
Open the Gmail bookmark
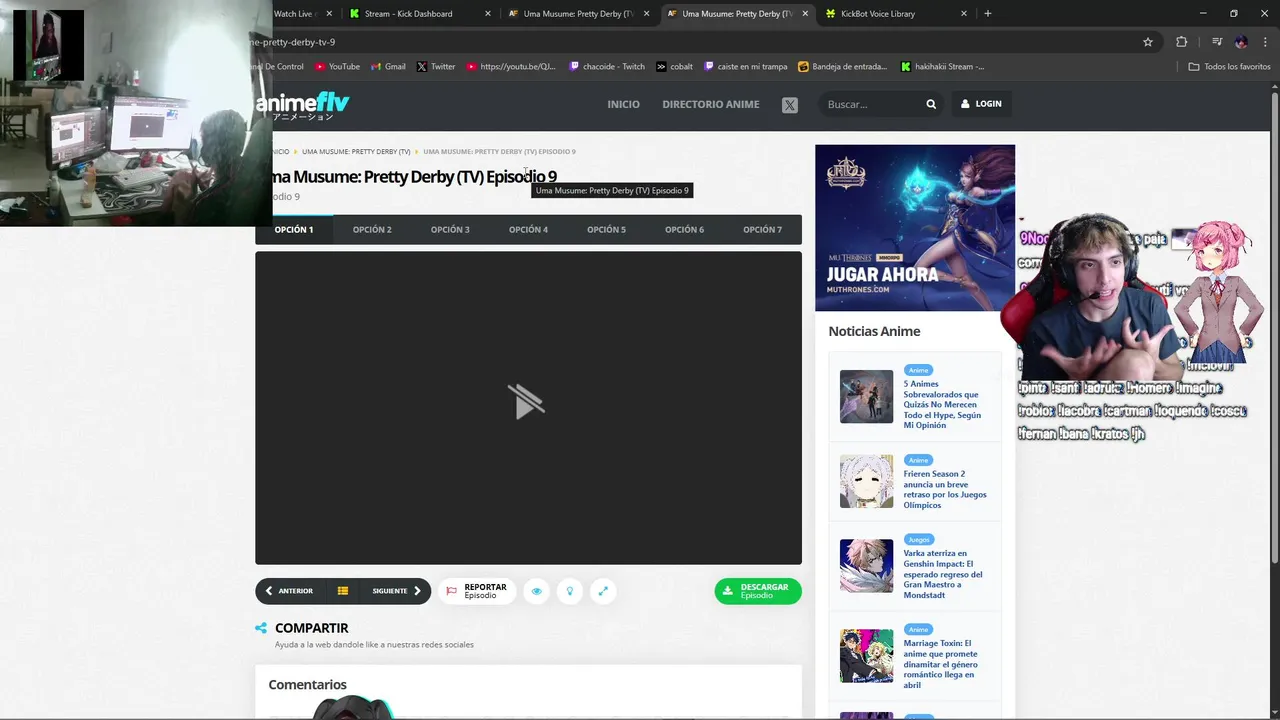pyautogui.click(x=388, y=67)
